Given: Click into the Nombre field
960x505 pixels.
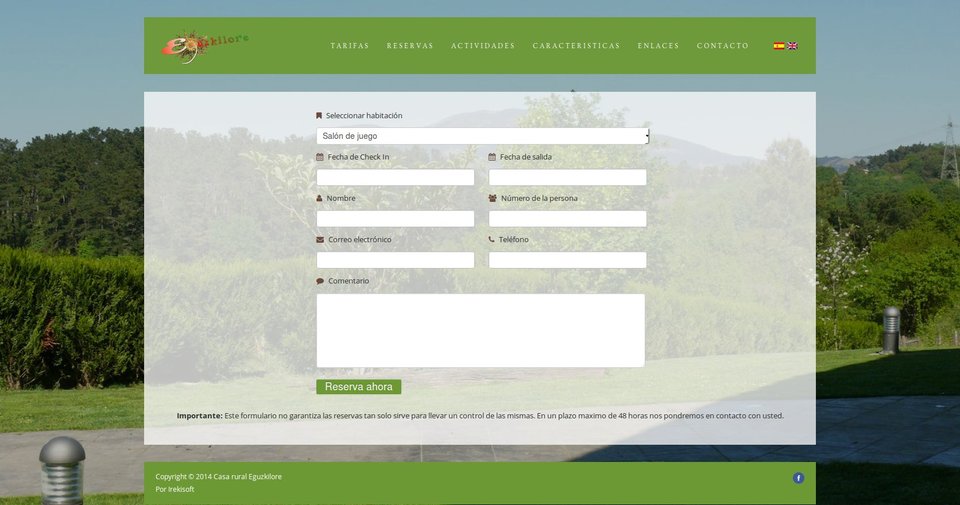Looking at the screenshot, I should pyautogui.click(x=395, y=219).
